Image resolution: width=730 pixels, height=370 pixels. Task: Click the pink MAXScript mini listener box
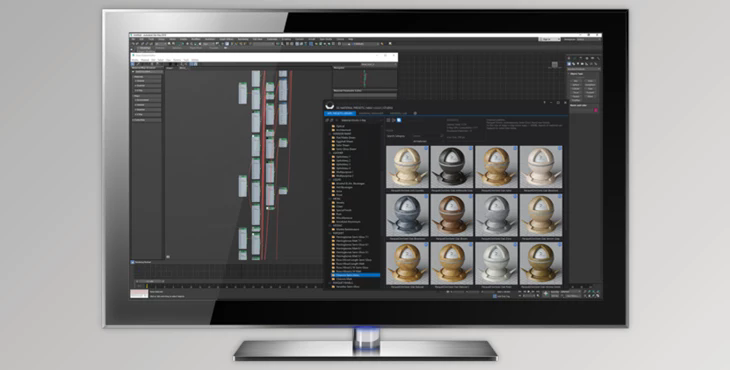[139, 291]
